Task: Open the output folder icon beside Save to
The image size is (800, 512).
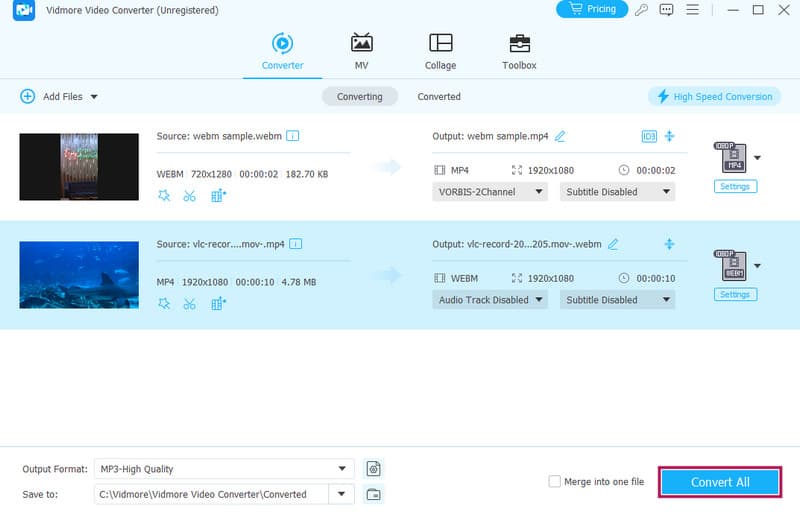Action: point(374,494)
